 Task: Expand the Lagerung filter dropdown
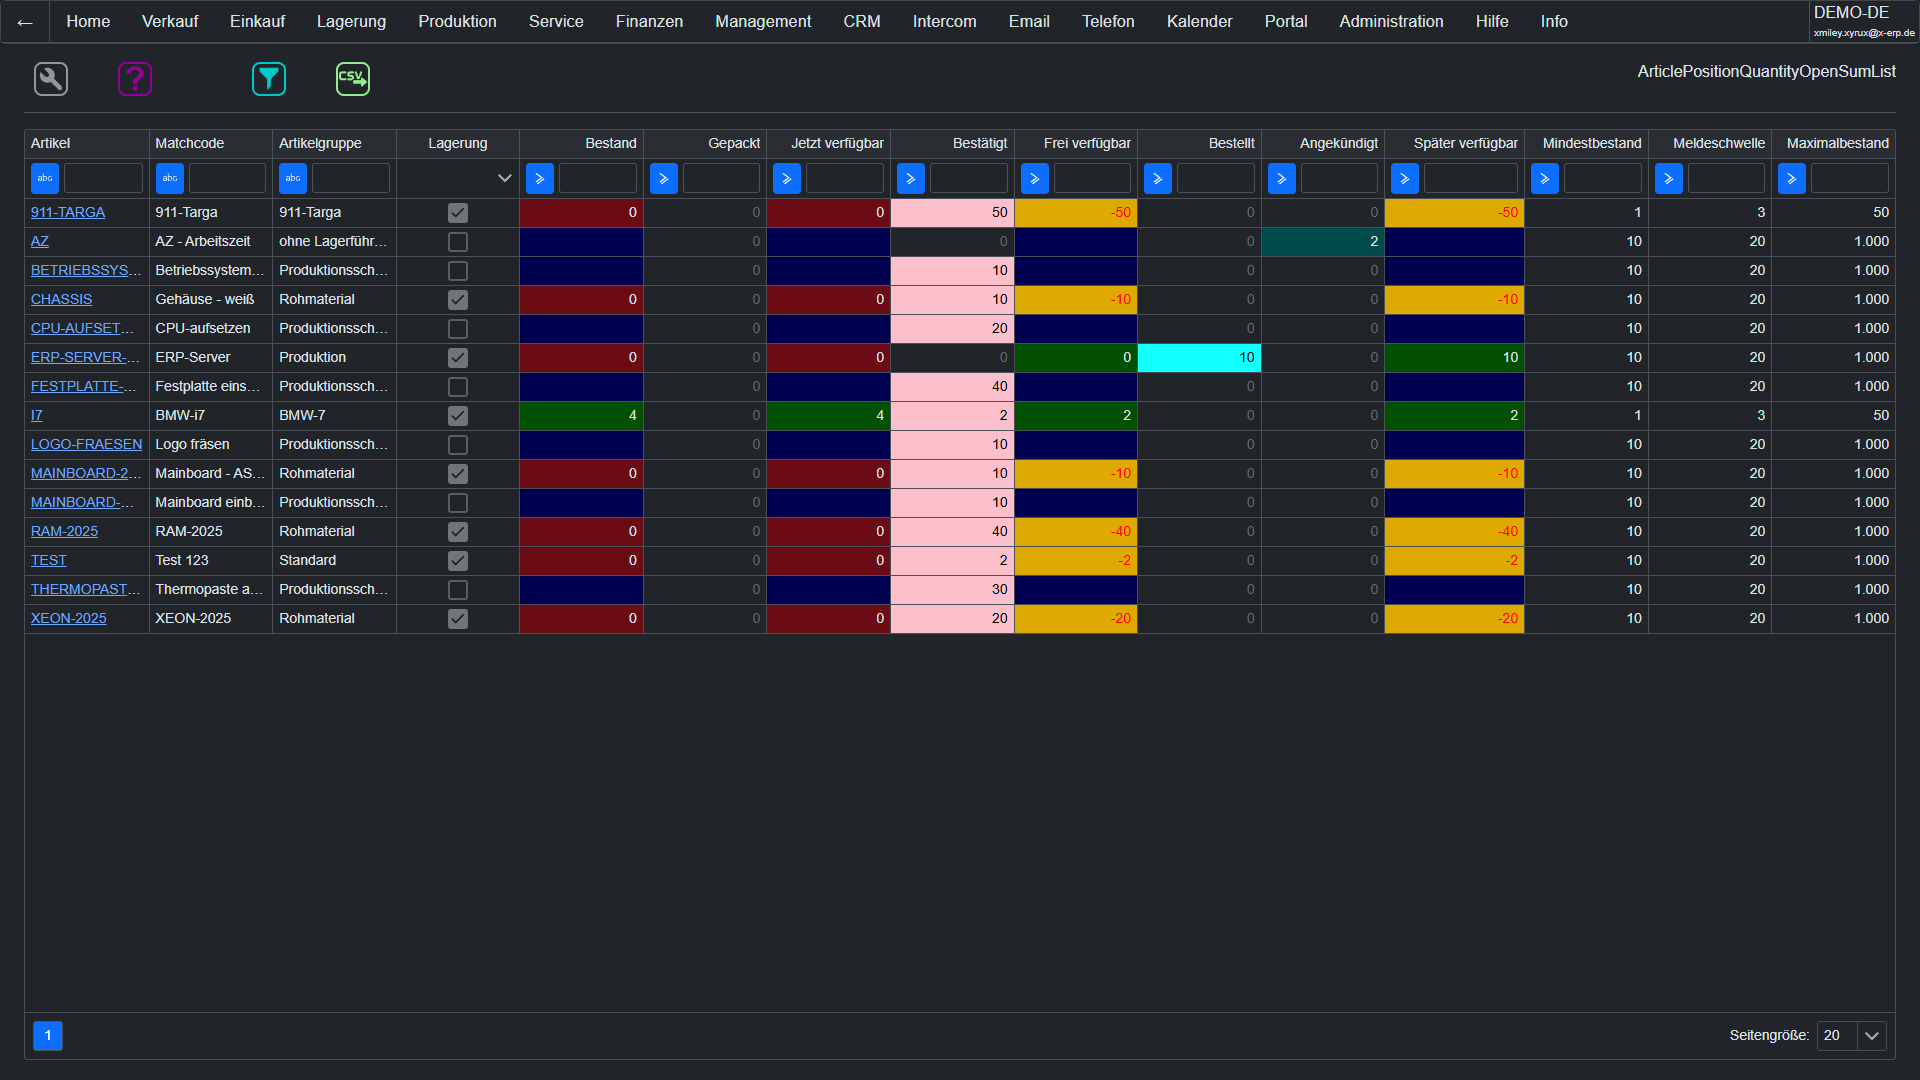tap(504, 179)
